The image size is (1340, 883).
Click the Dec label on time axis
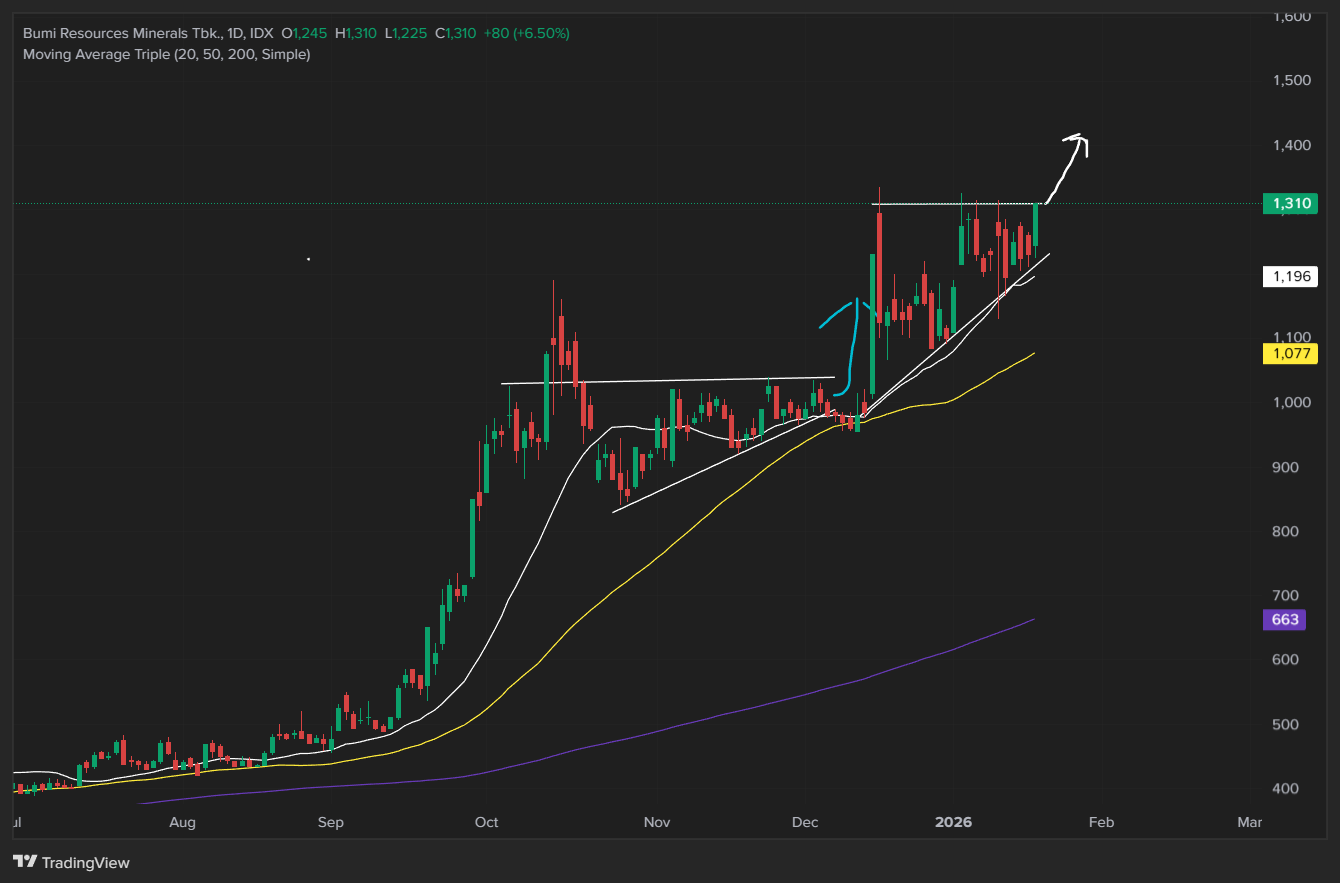pos(805,823)
